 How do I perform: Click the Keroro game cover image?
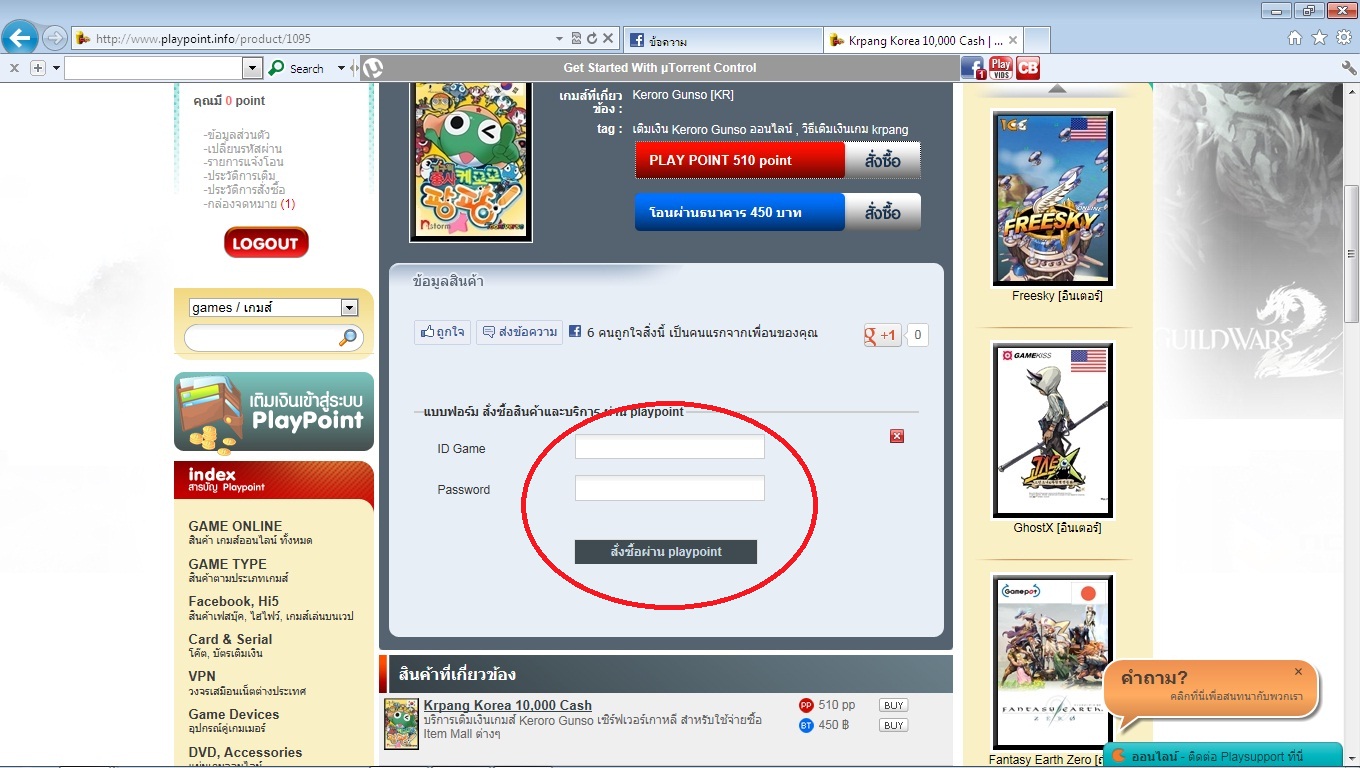[471, 161]
